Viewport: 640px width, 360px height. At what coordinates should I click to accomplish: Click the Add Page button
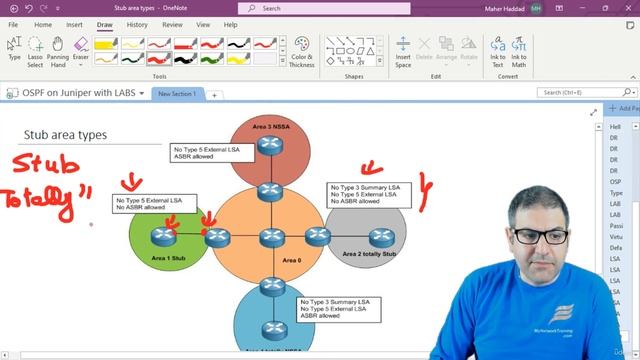pos(624,108)
